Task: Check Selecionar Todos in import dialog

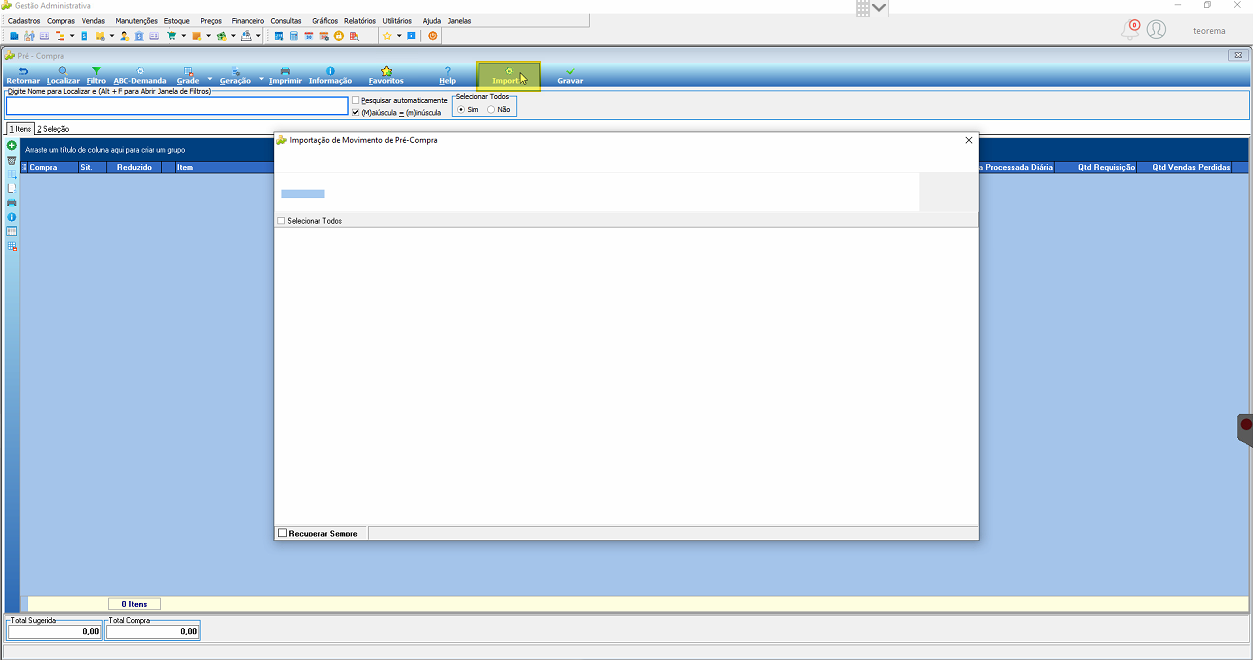Action: [x=281, y=220]
